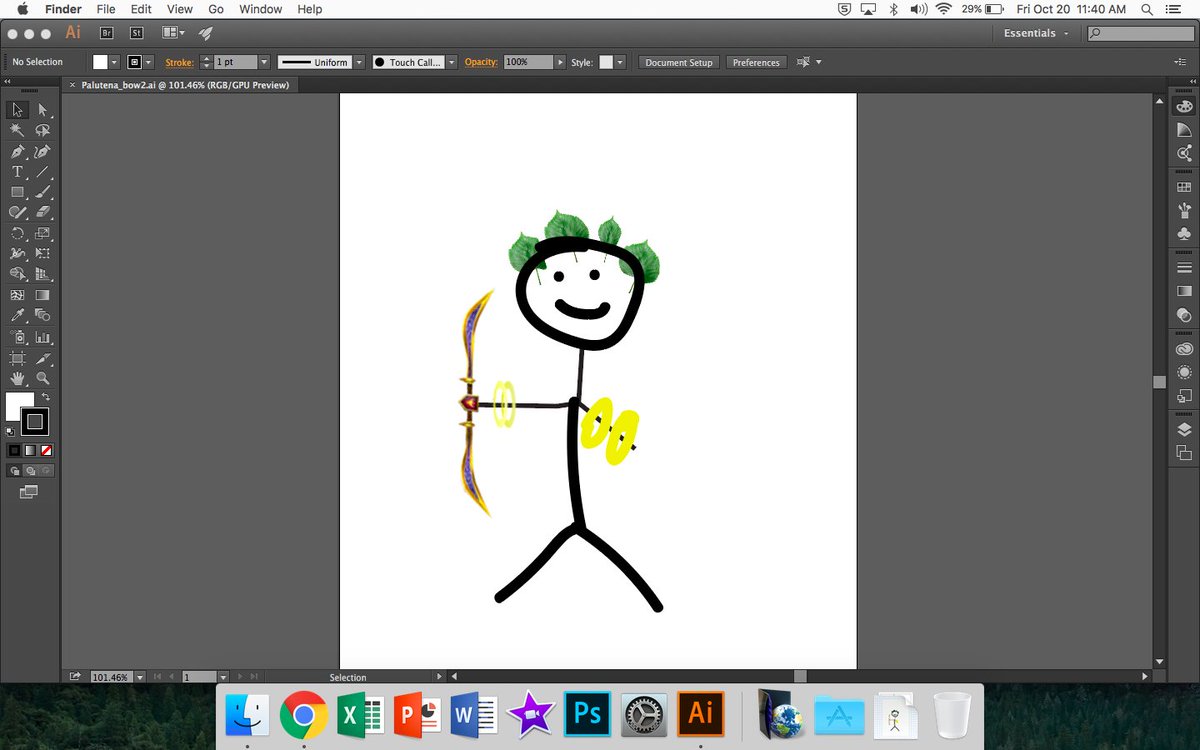Select the Selection tool arrow
The width and height of the screenshot is (1200, 750).
click(x=18, y=110)
